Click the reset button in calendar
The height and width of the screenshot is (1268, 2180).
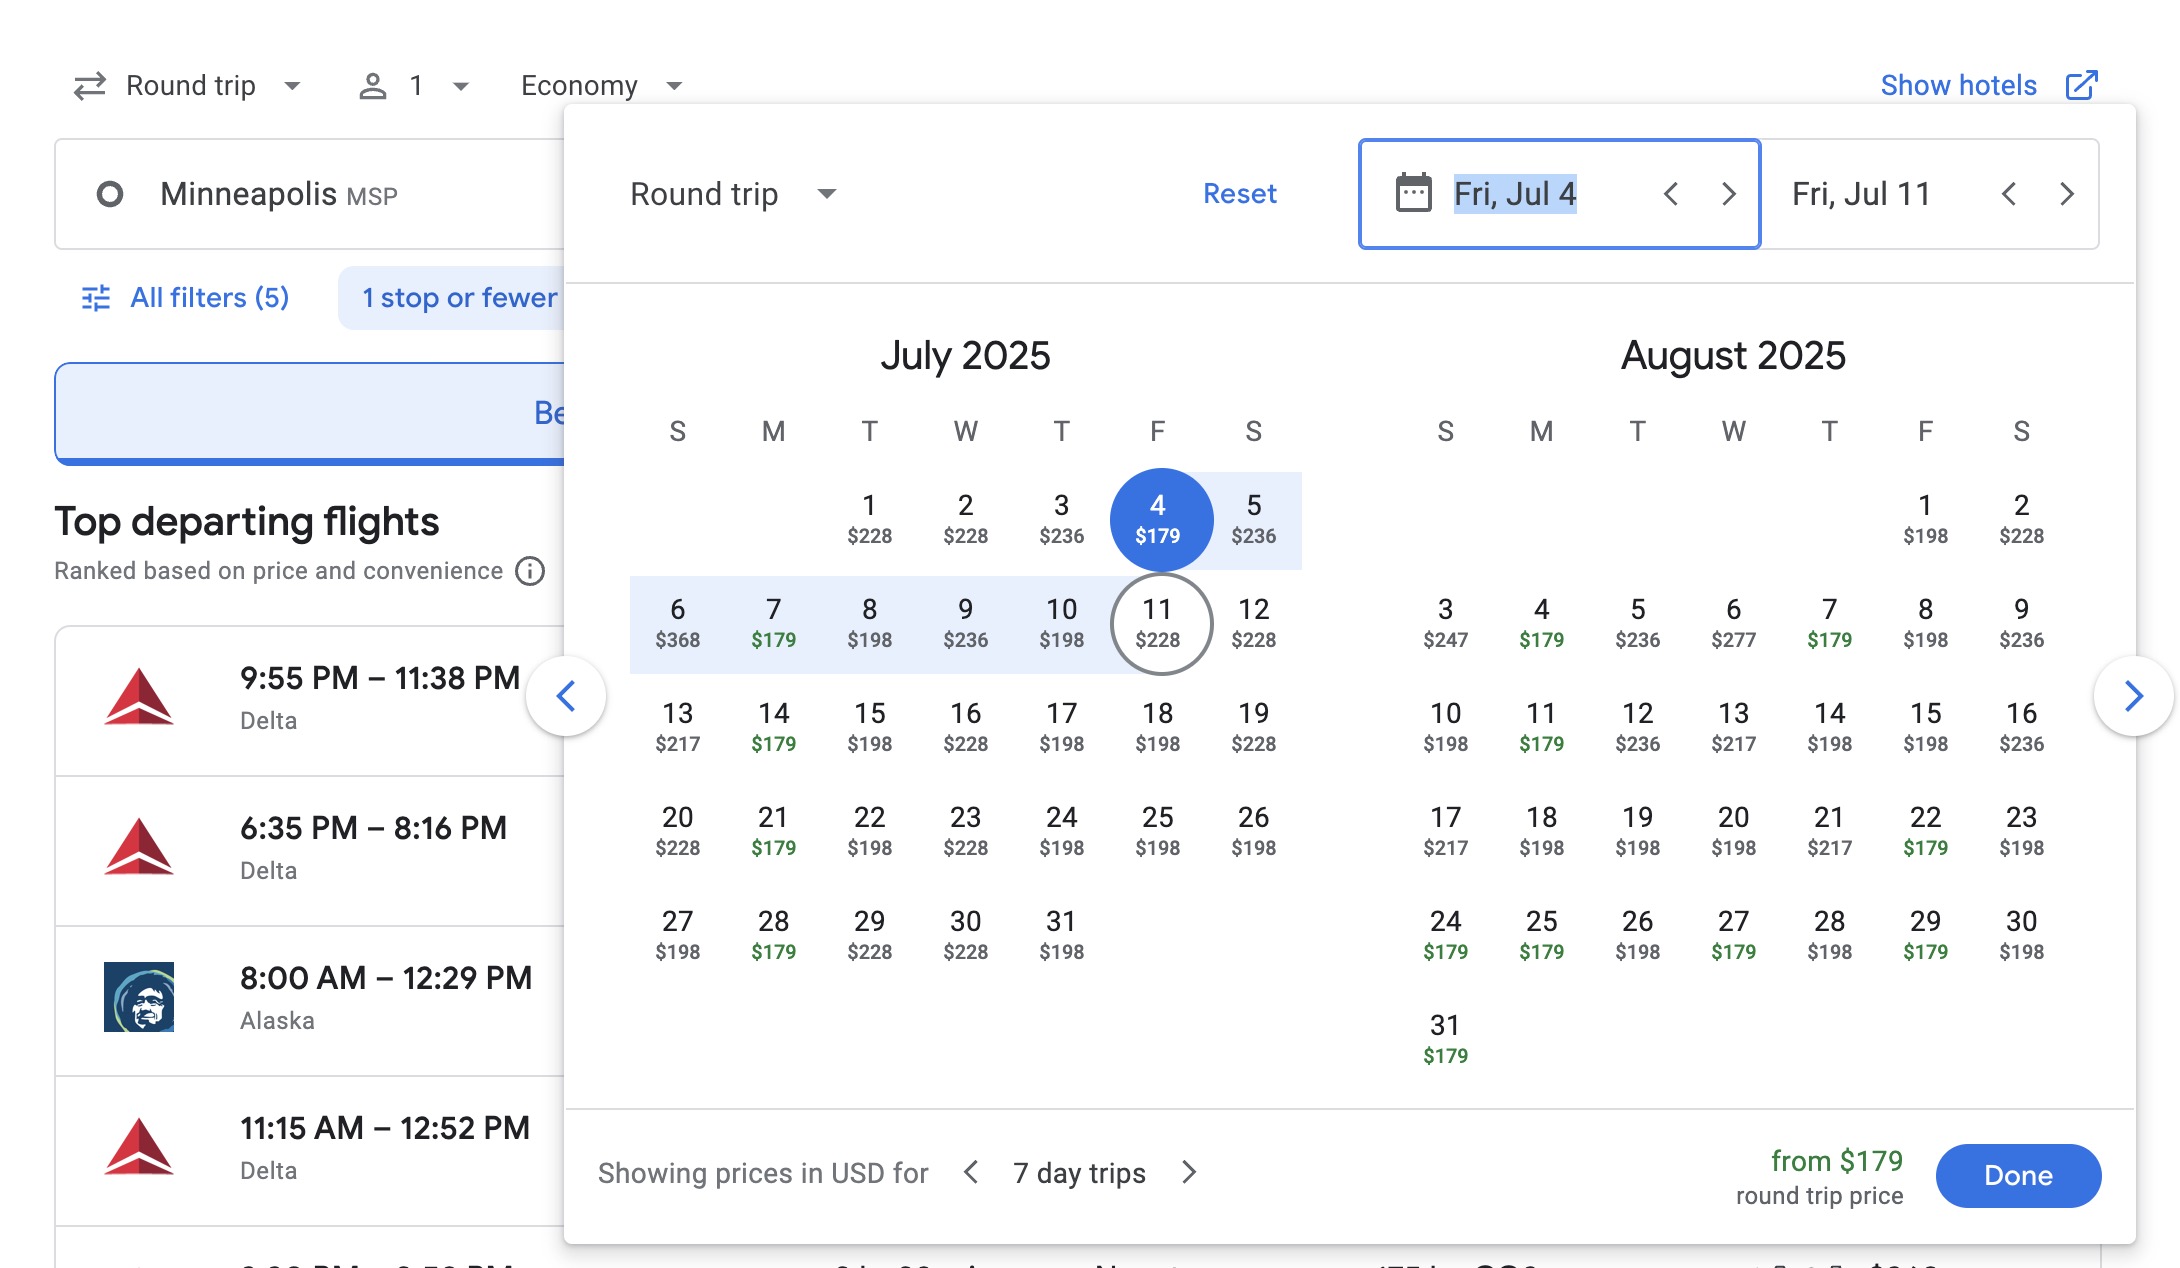click(x=1239, y=192)
